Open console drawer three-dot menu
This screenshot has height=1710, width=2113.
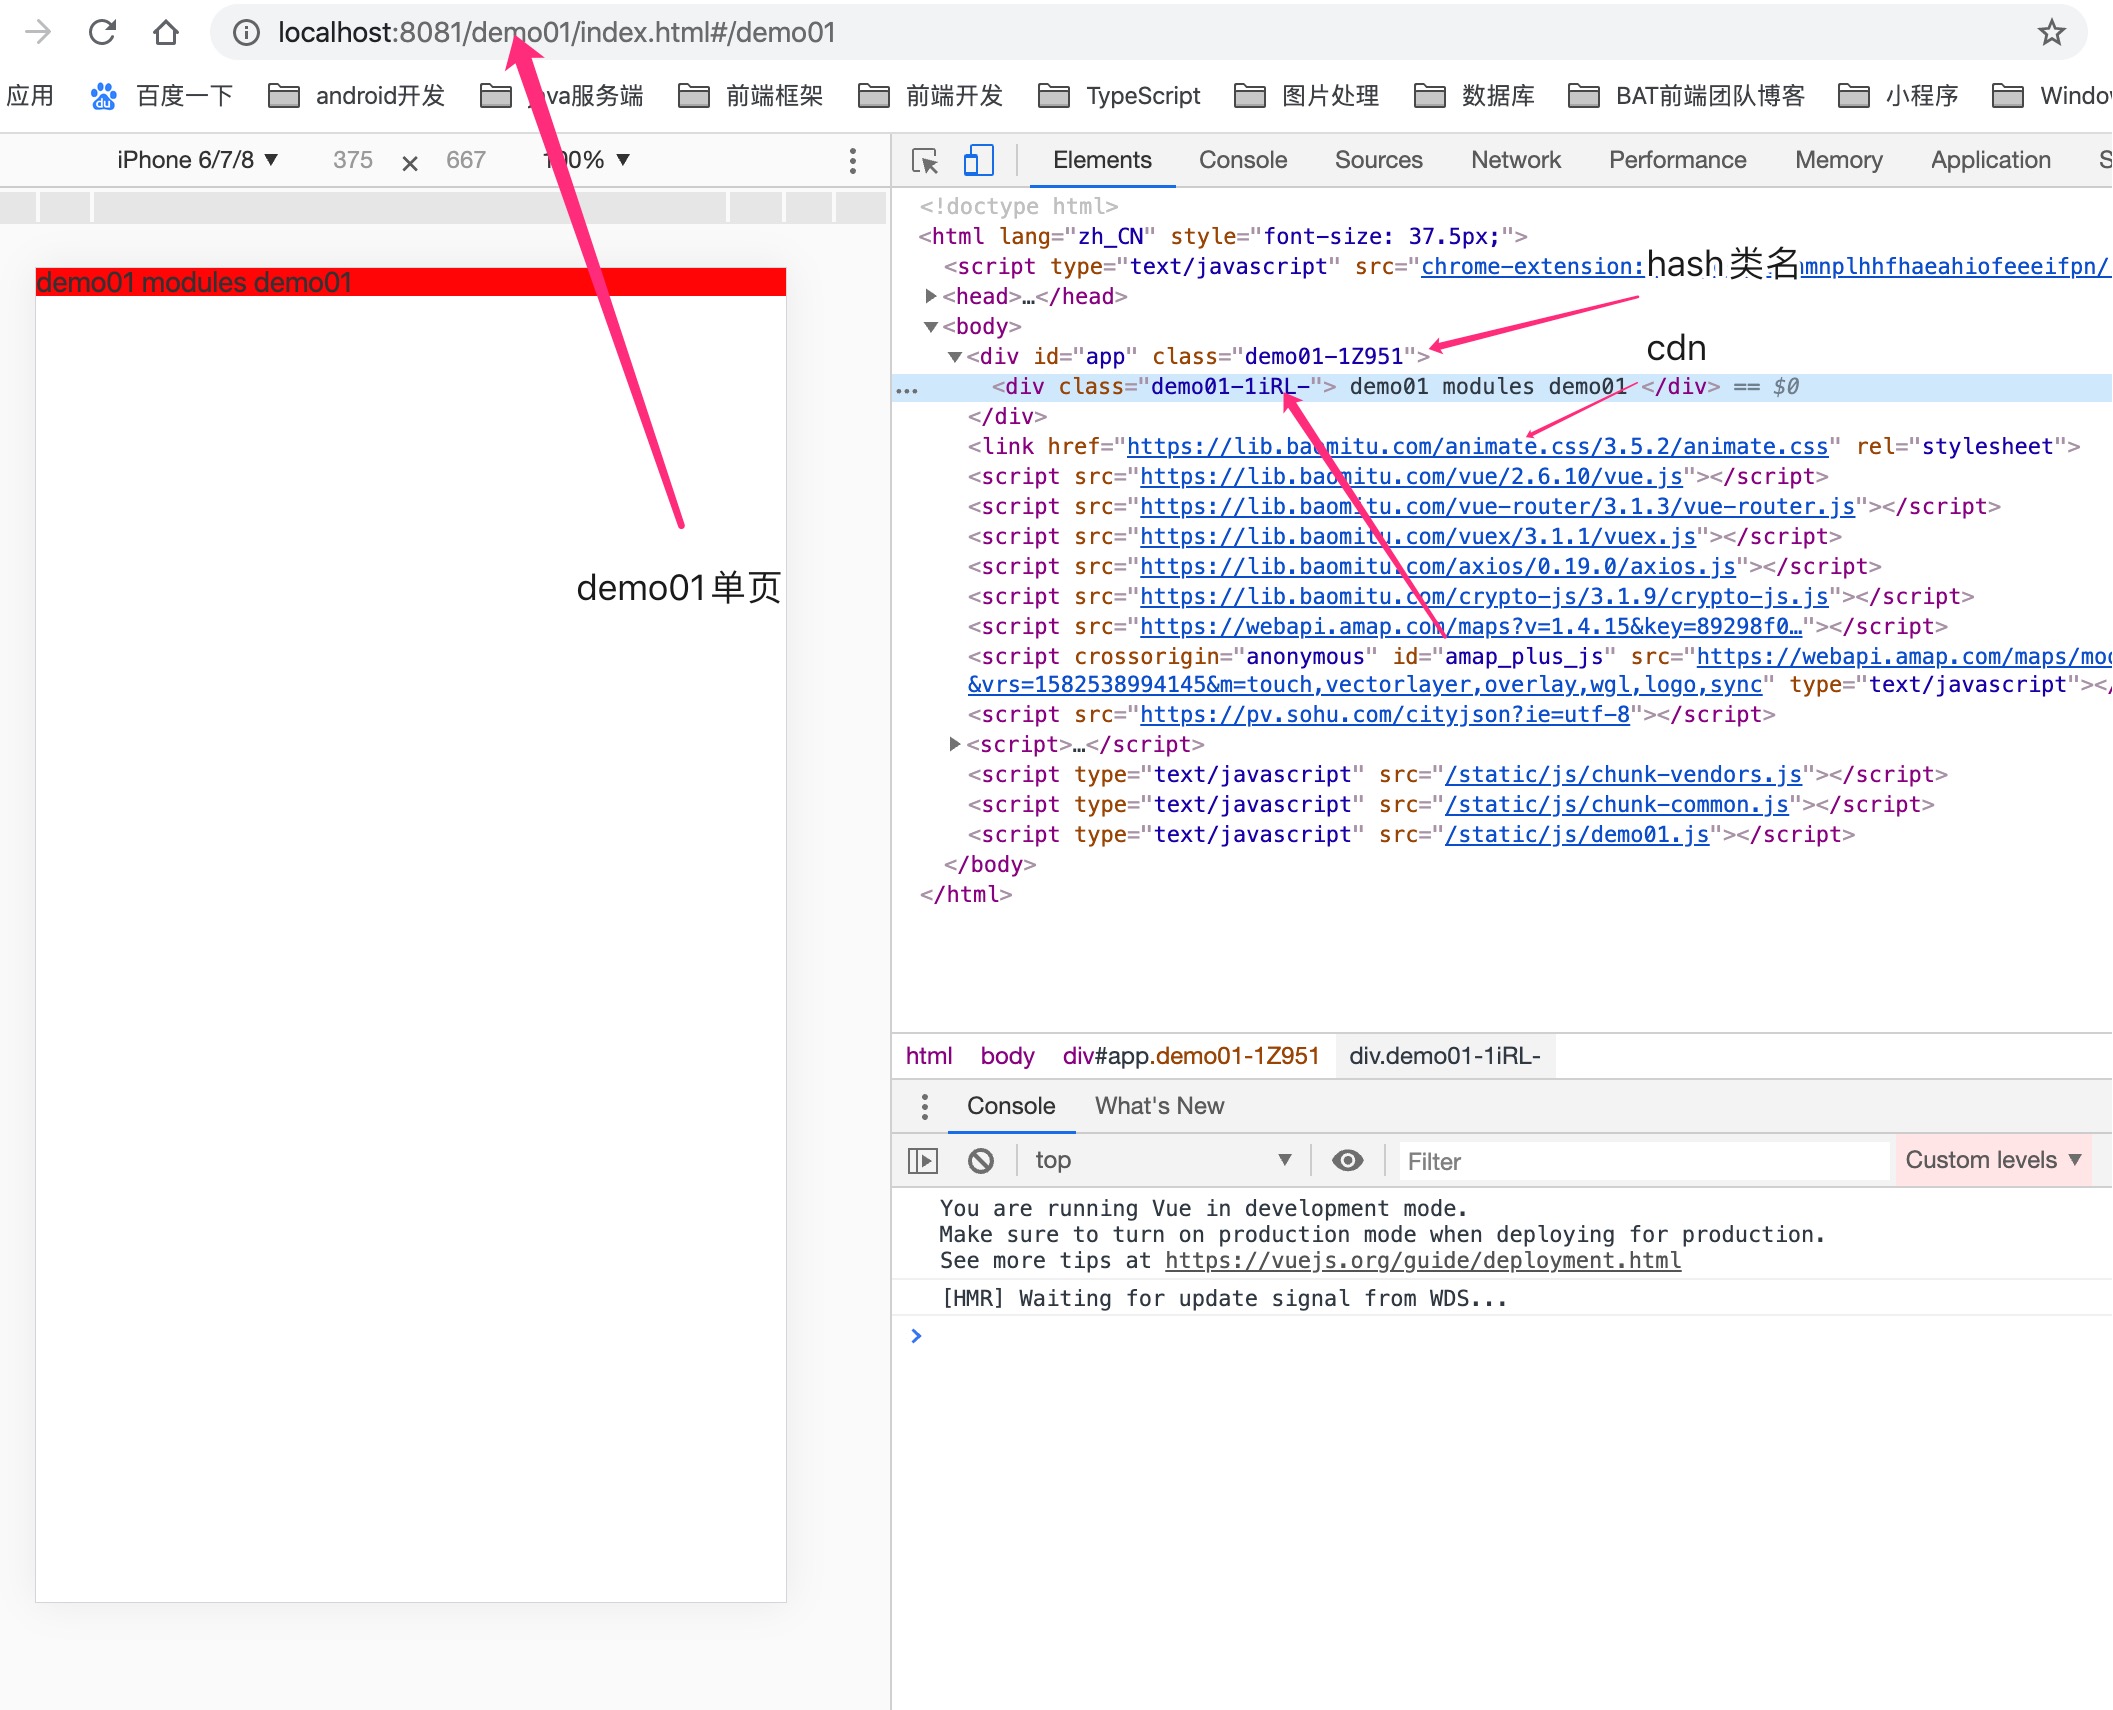(924, 1106)
